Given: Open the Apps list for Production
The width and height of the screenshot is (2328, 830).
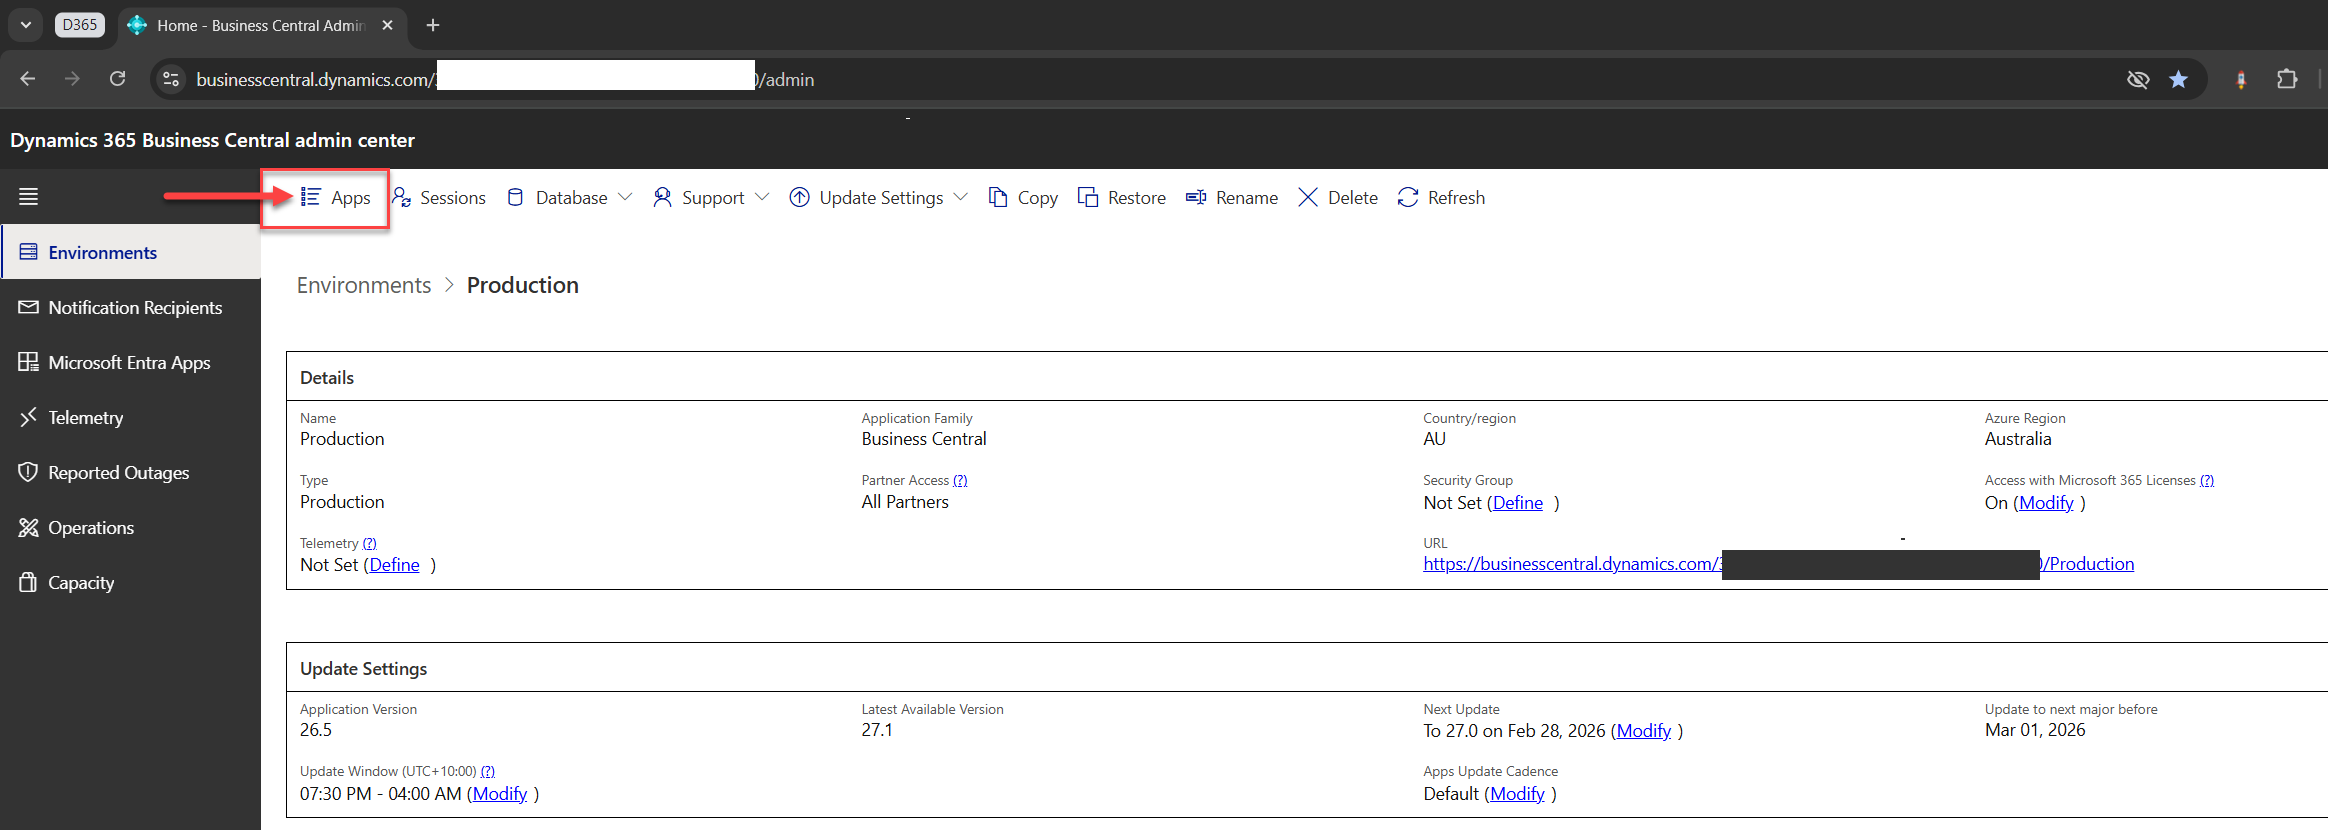Looking at the screenshot, I should 336,198.
